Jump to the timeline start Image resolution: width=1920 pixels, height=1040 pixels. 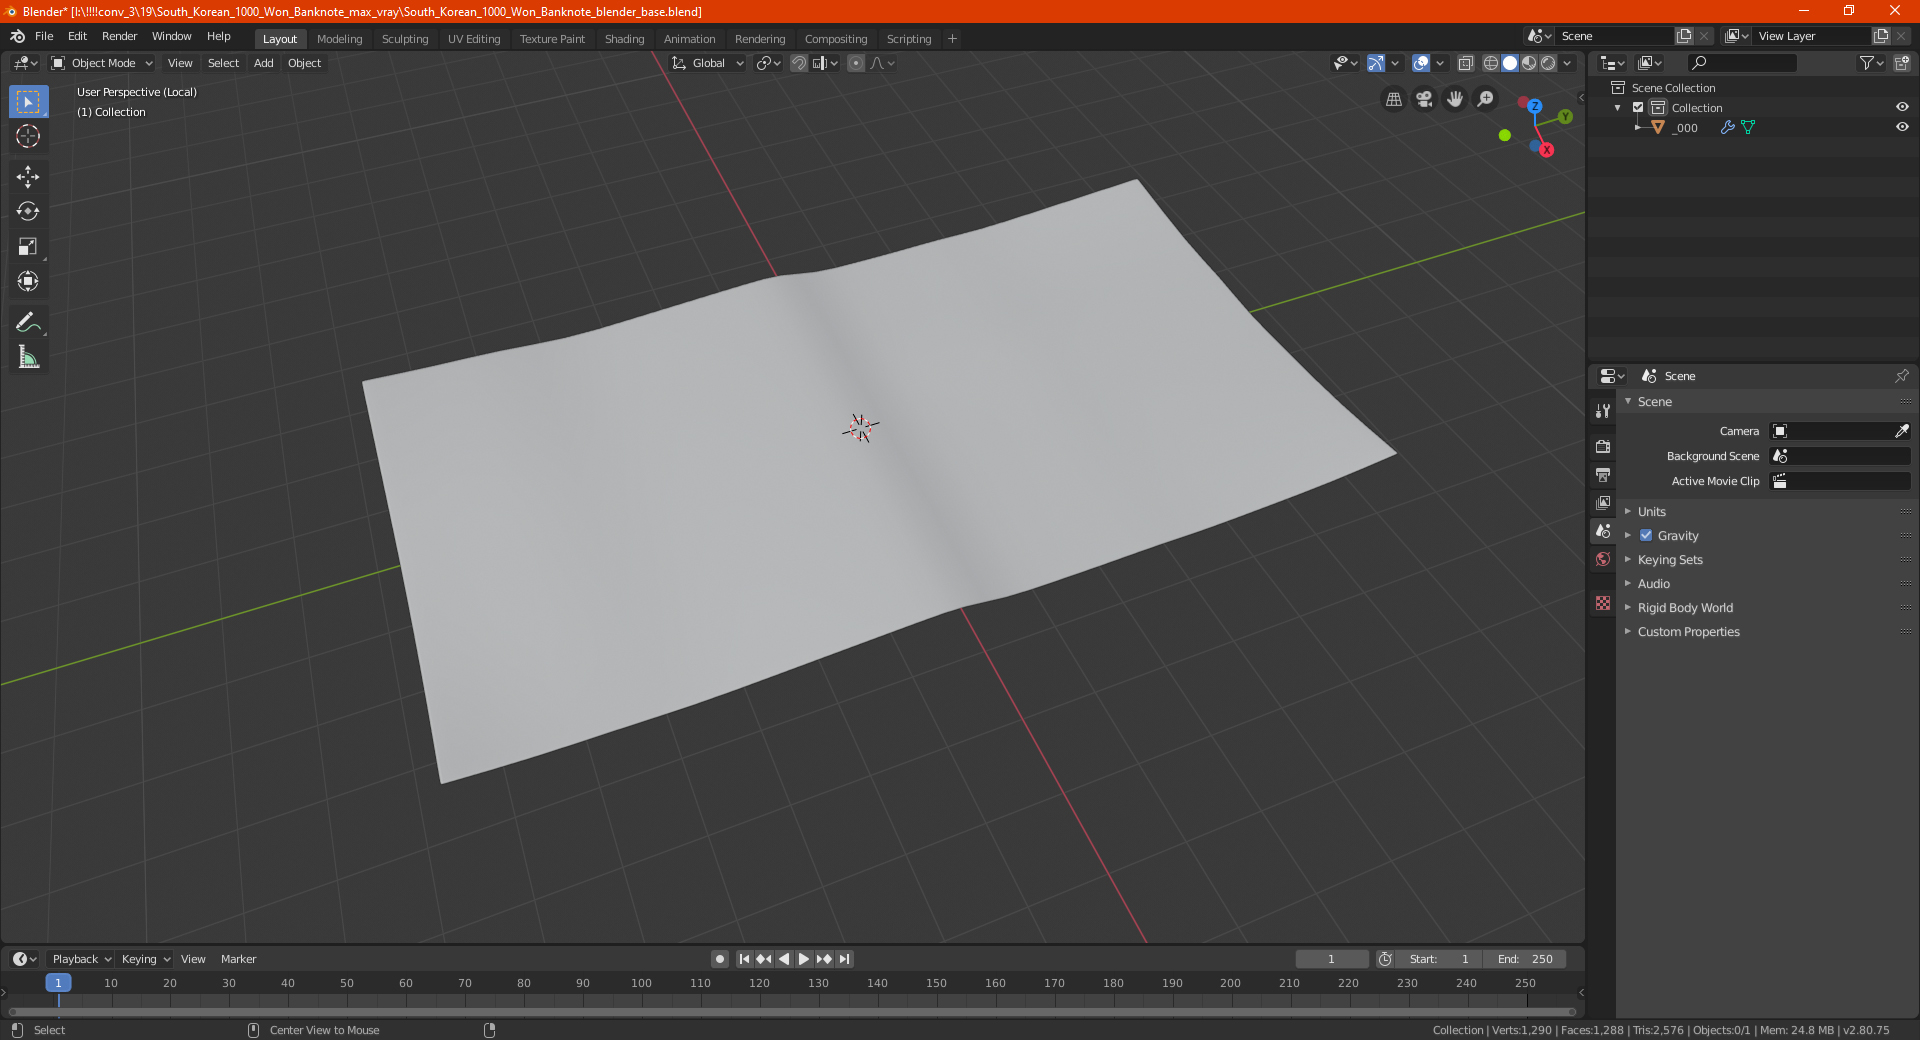tap(744, 959)
